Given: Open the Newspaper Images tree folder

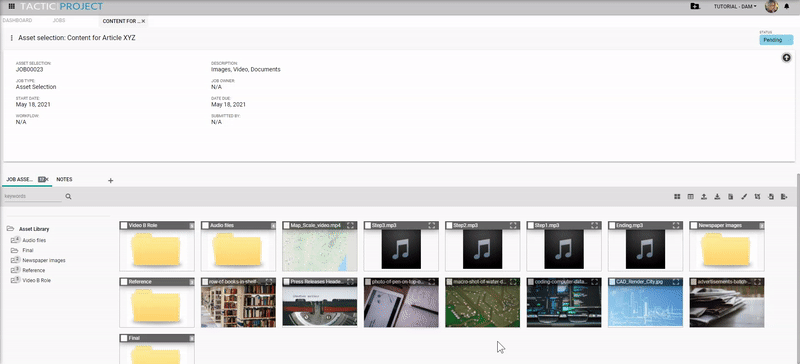Looking at the screenshot, I should coord(43,260).
